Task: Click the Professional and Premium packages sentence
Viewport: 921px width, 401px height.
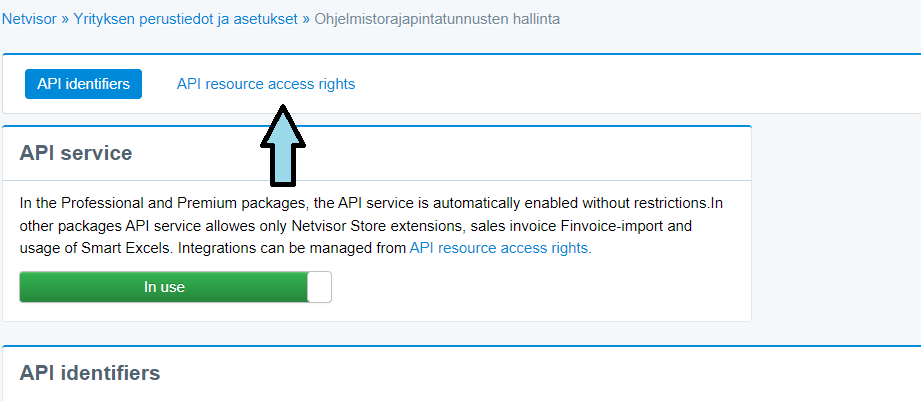Action: (x=364, y=203)
